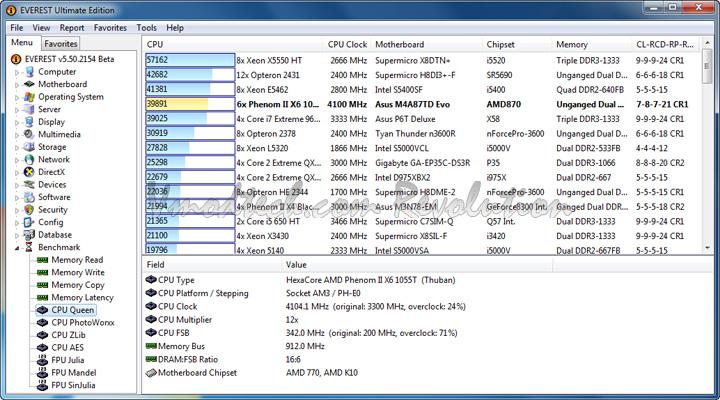
Task: Open the File menu
Action: click(17, 28)
